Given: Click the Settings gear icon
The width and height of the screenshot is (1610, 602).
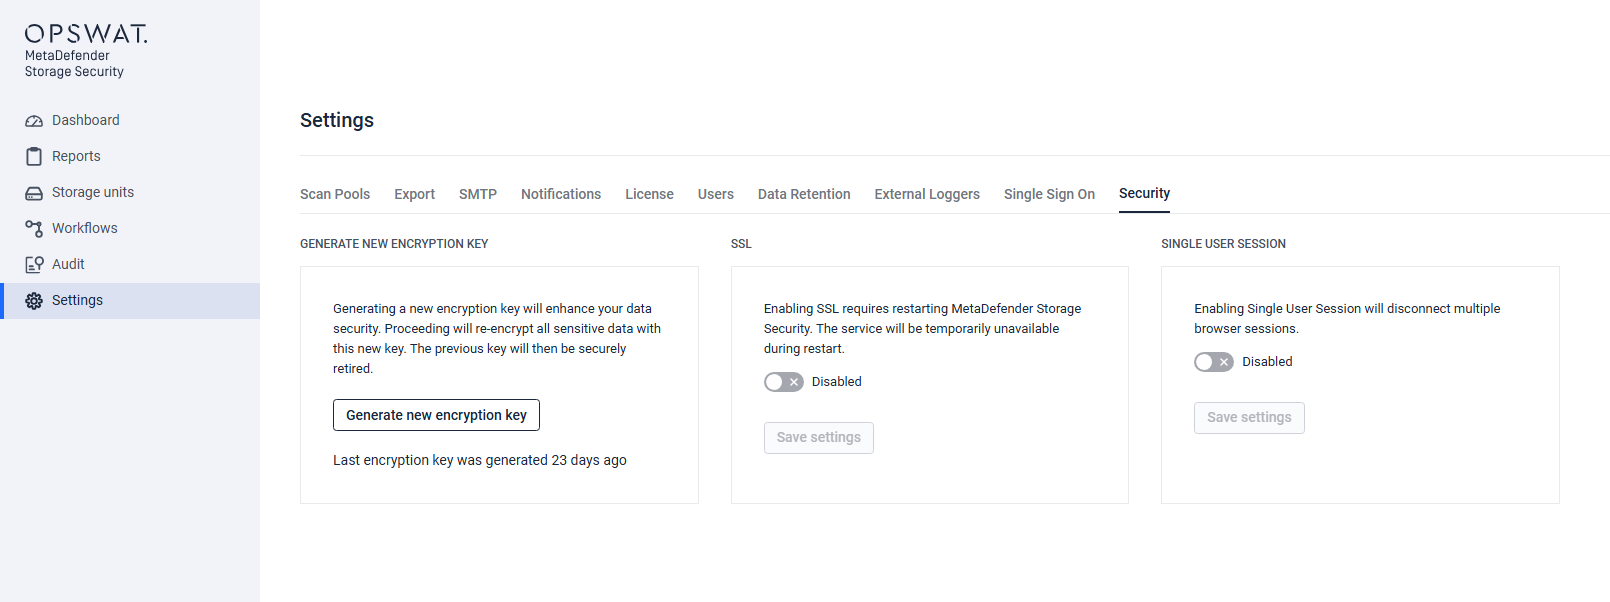Looking at the screenshot, I should [x=34, y=301].
